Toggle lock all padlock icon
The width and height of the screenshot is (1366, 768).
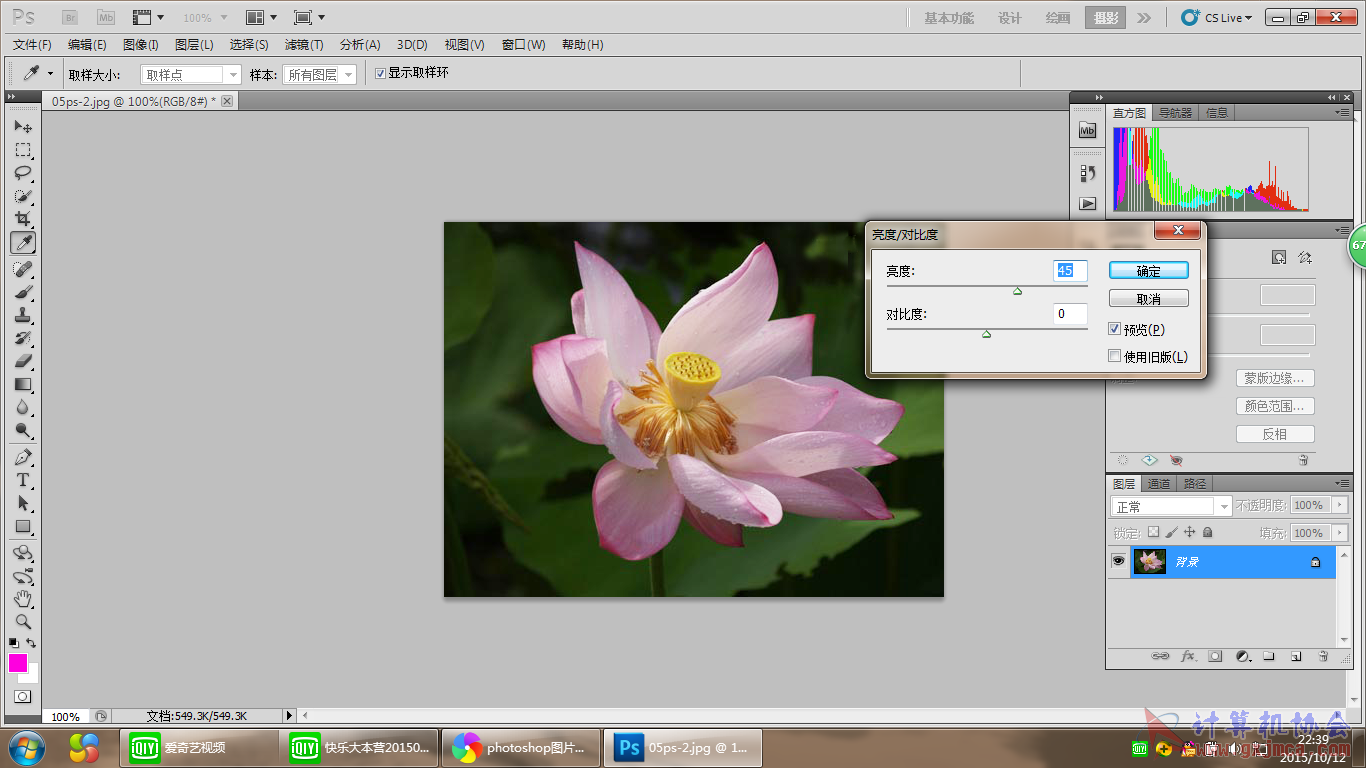[x=1207, y=533]
